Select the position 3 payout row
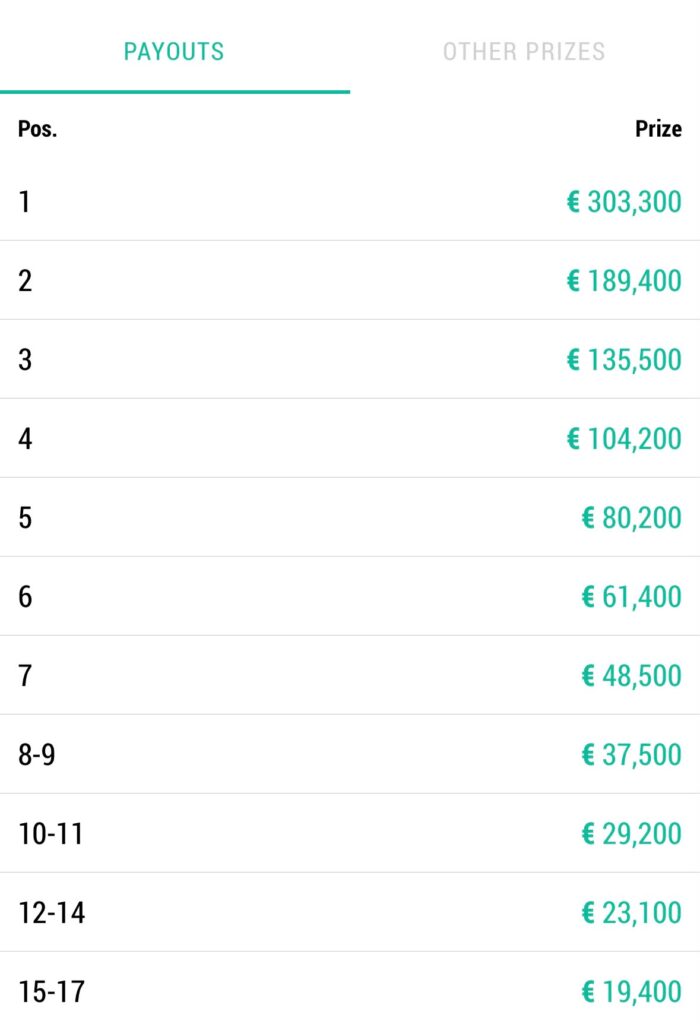Screen dimensions: 700x1024 click(350, 359)
